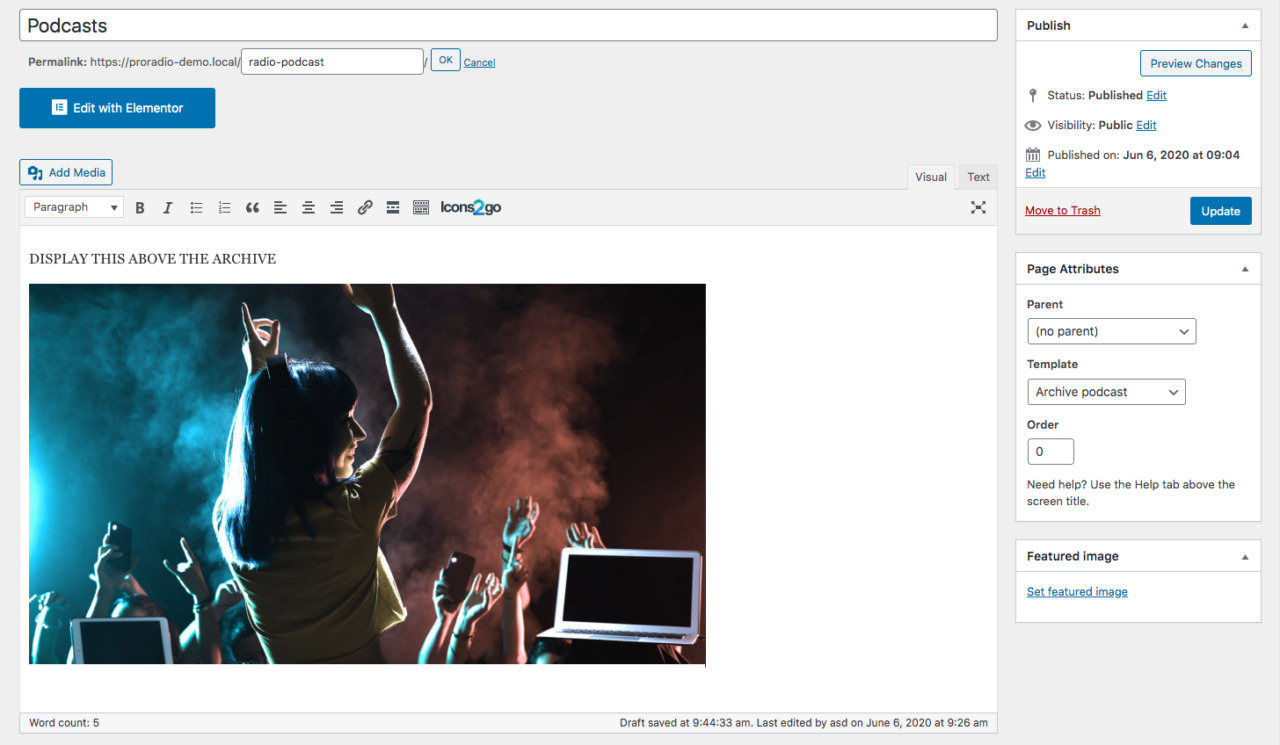Collapse the Featured image panel

(x=1245, y=556)
